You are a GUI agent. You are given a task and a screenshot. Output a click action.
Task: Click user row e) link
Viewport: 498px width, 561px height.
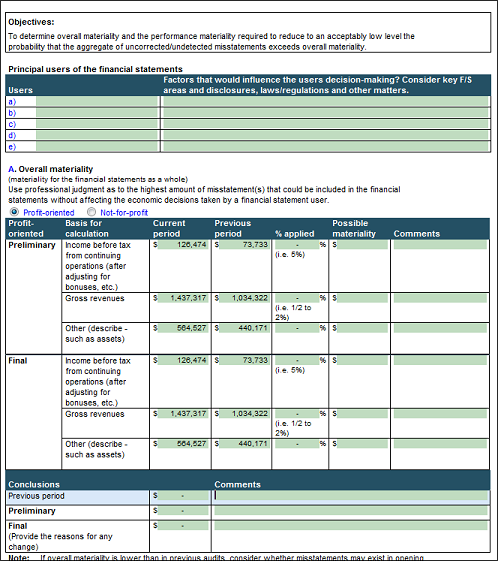(12, 147)
